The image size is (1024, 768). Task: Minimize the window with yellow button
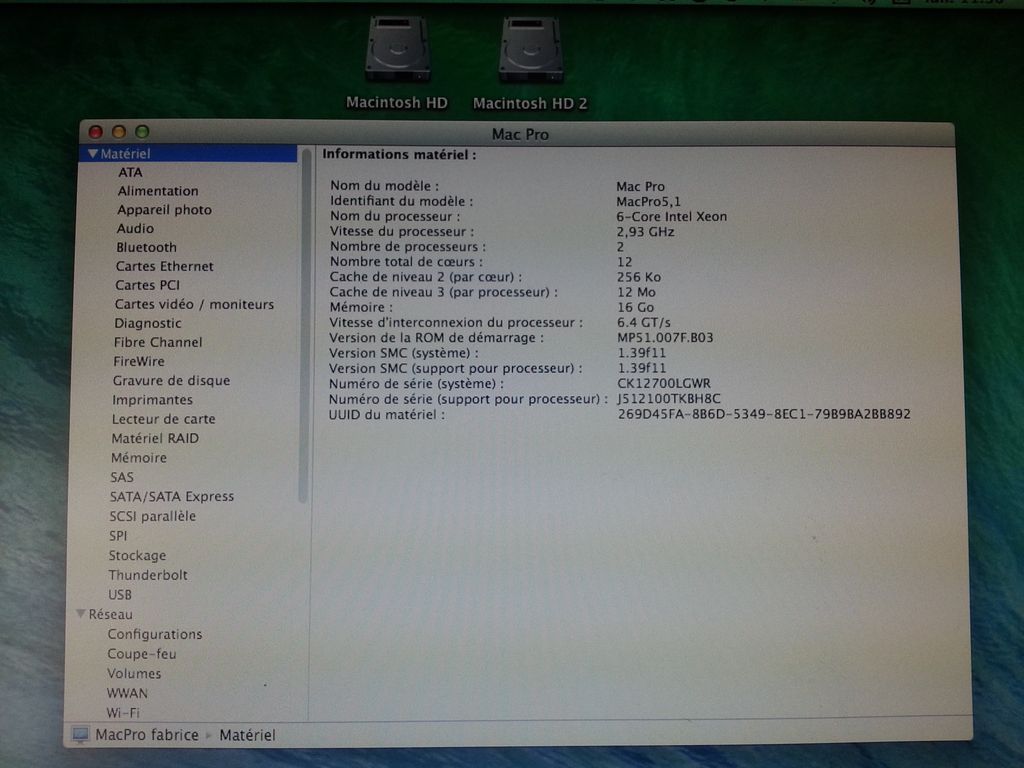click(x=119, y=132)
